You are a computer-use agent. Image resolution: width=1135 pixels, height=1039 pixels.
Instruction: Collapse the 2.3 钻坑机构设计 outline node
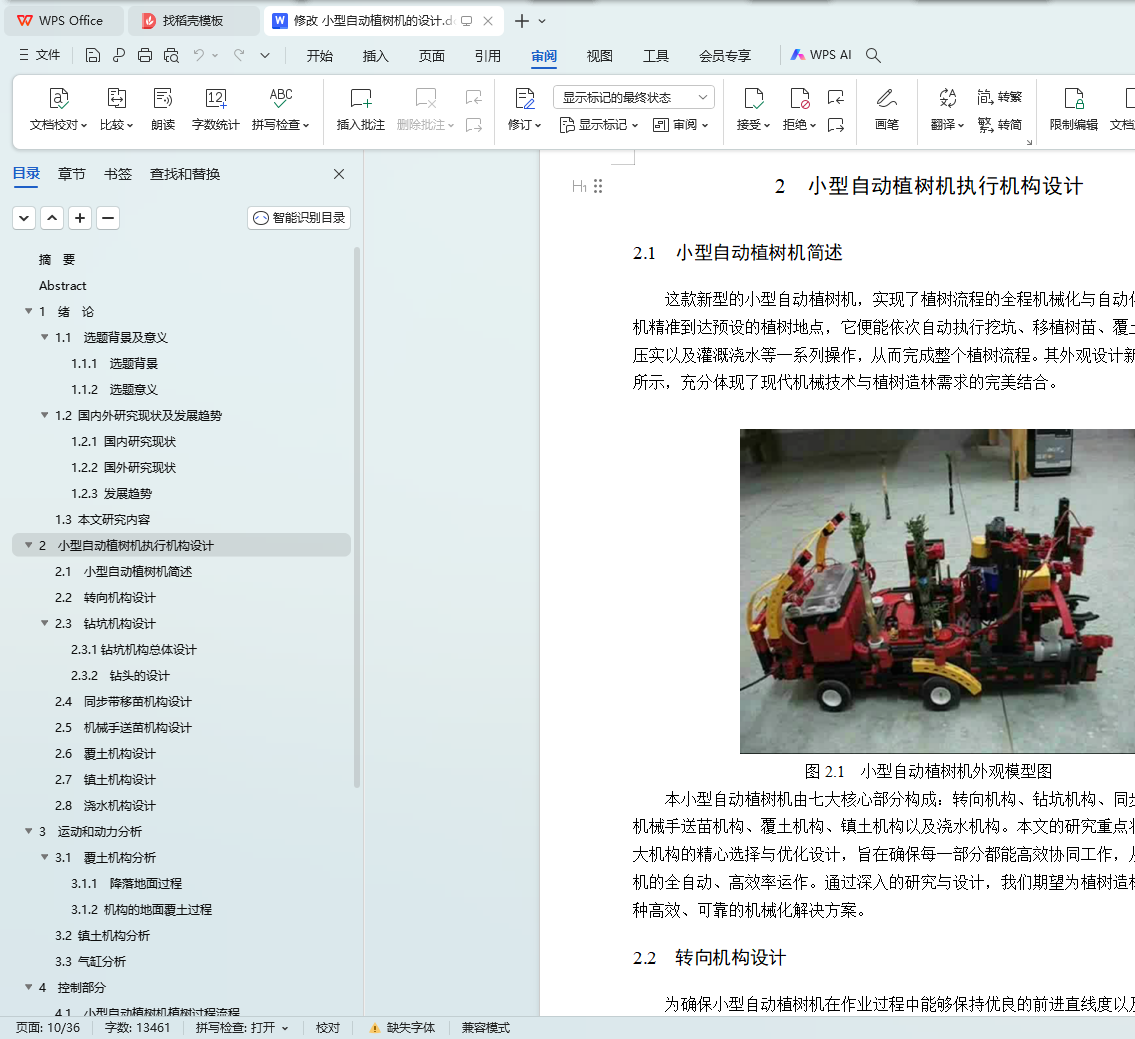pyautogui.click(x=45, y=624)
